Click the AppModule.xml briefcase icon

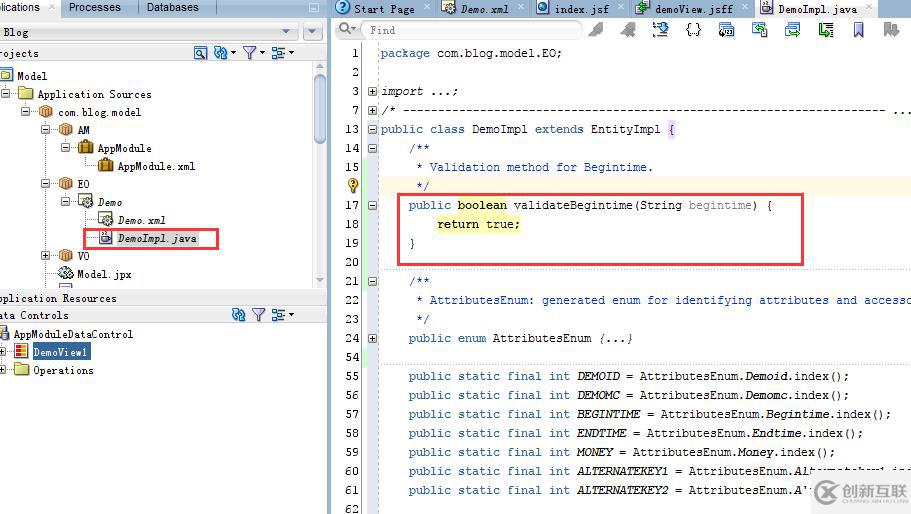pos(106,166)
